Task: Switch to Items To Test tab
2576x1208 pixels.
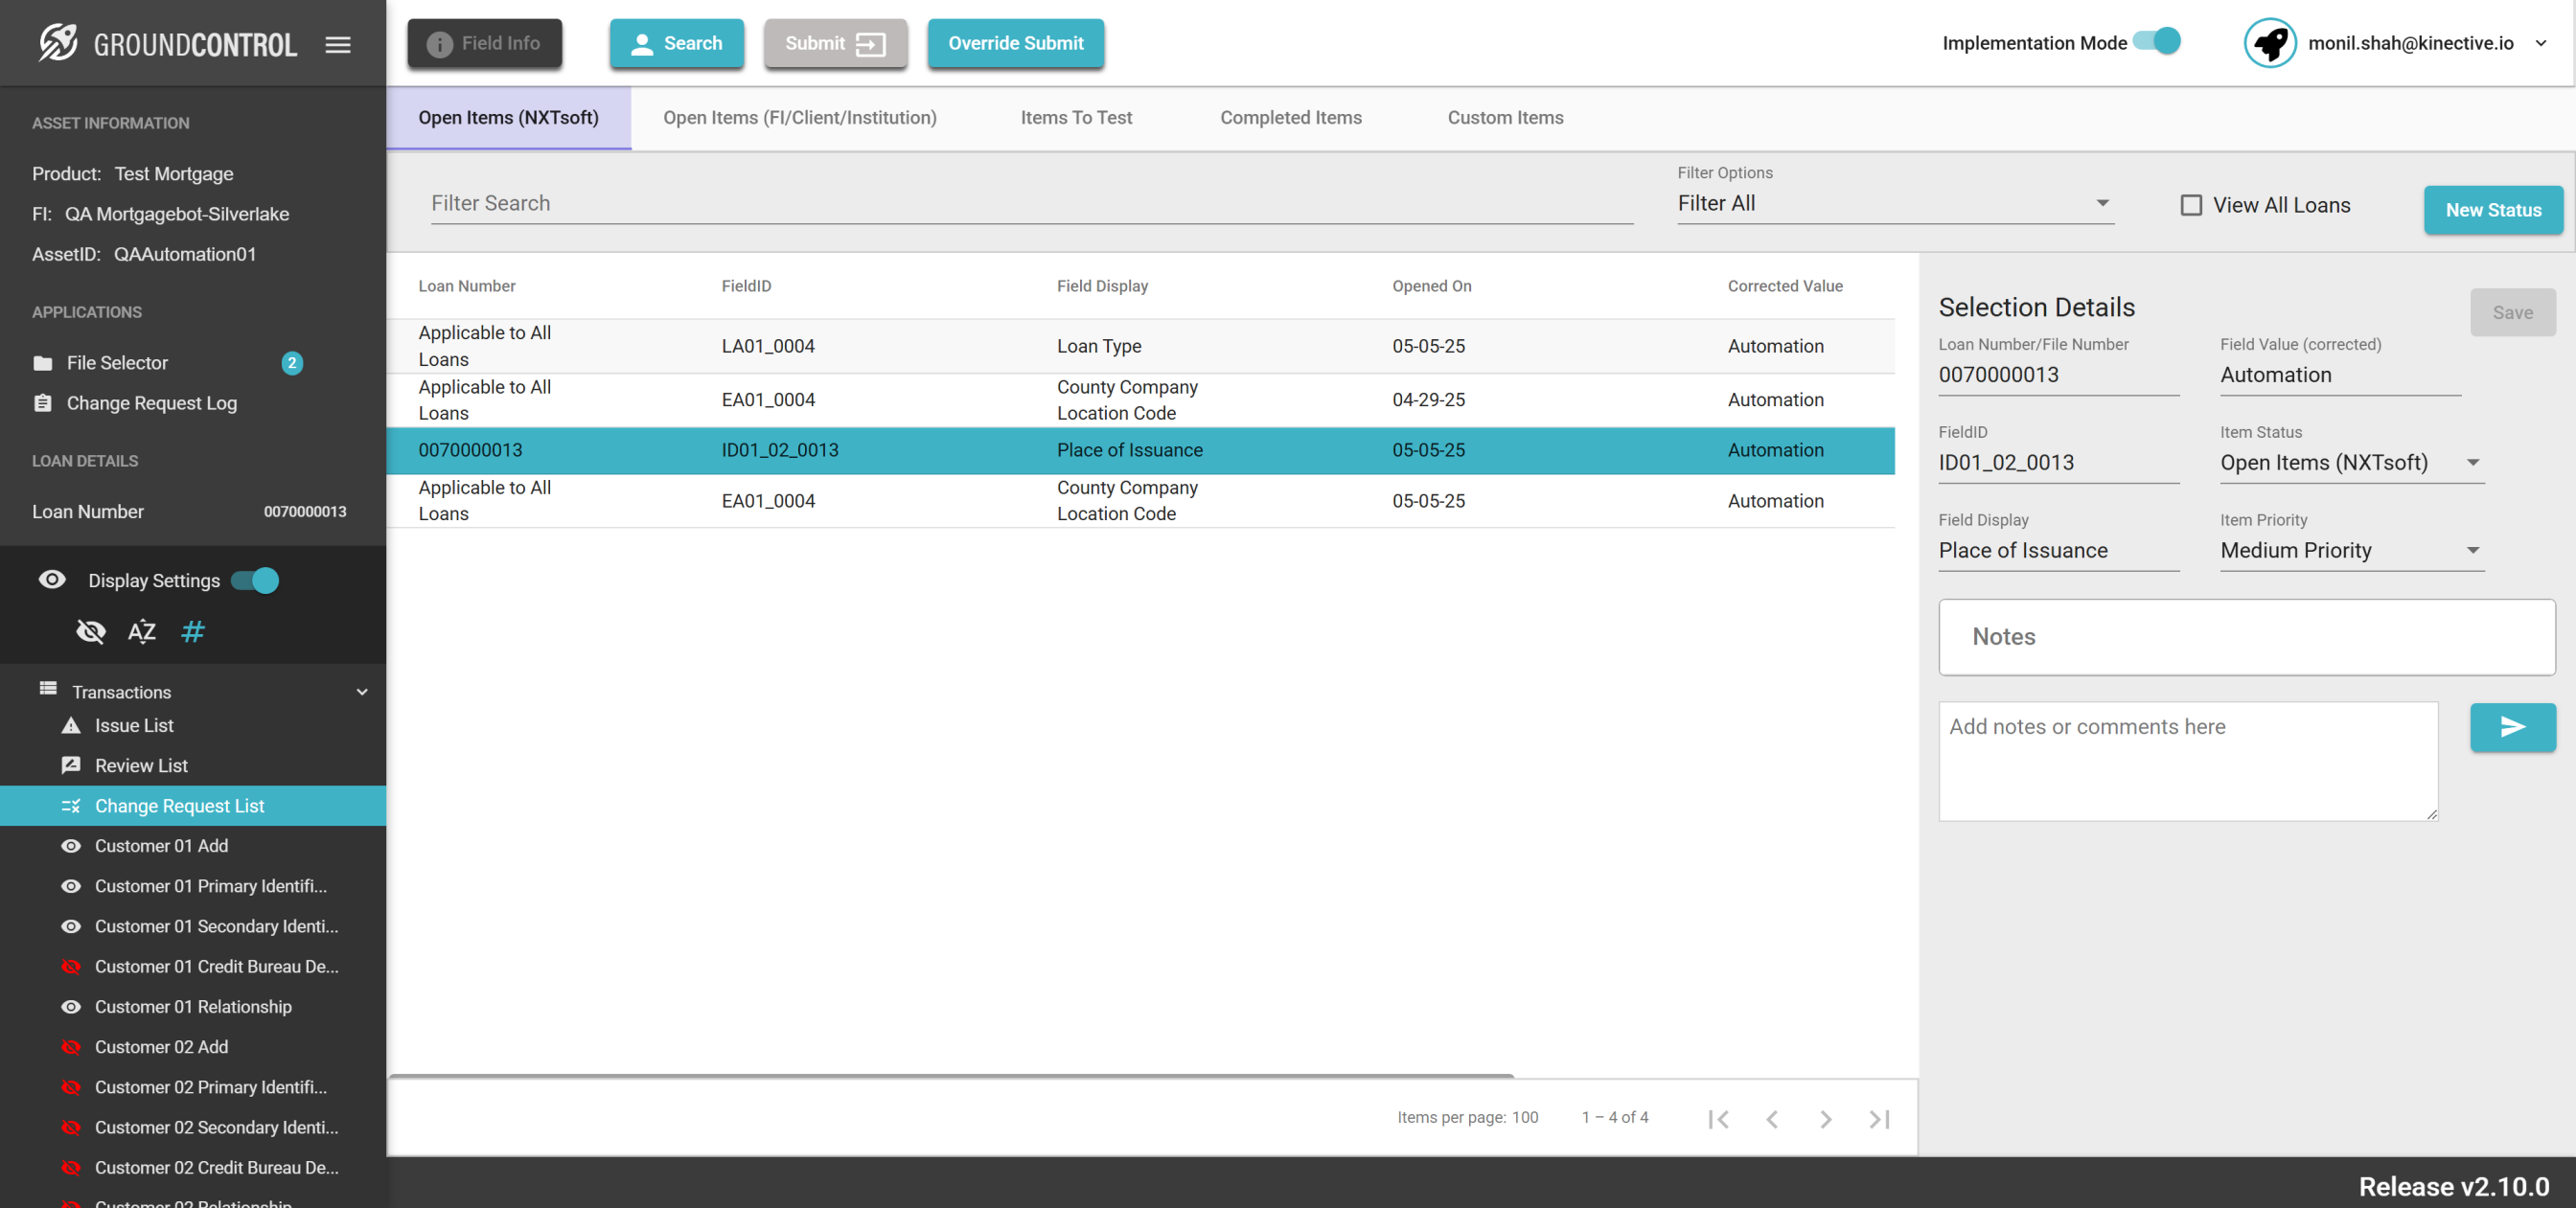Action: [1076, 117]
